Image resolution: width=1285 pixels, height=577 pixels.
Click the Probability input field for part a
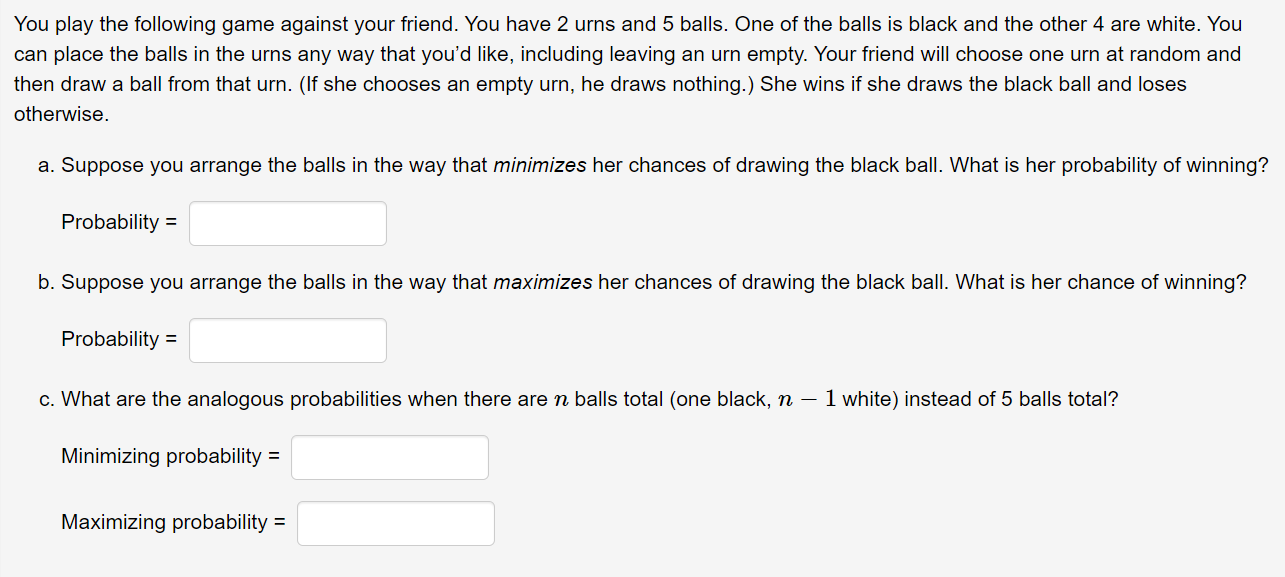coord(287,223)
